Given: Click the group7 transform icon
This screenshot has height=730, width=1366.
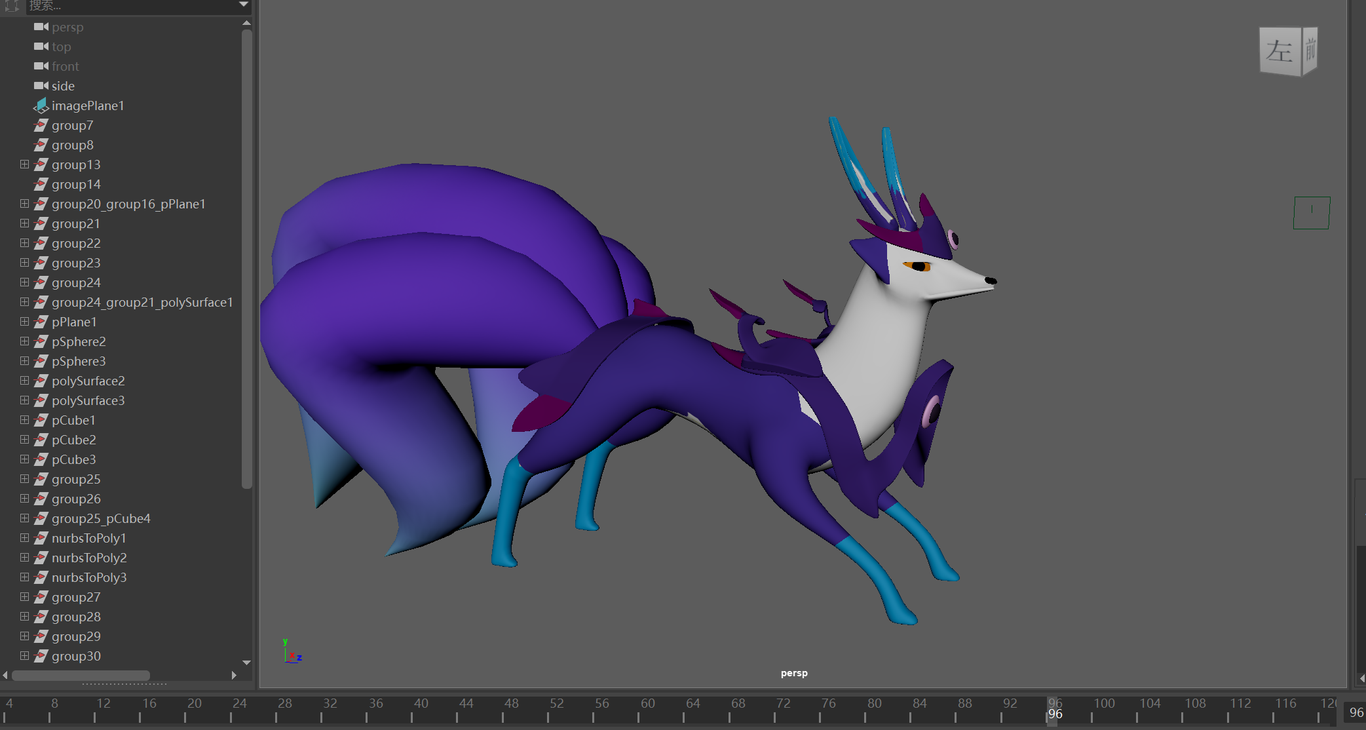Looking at the screenshot, I should 41,125.
